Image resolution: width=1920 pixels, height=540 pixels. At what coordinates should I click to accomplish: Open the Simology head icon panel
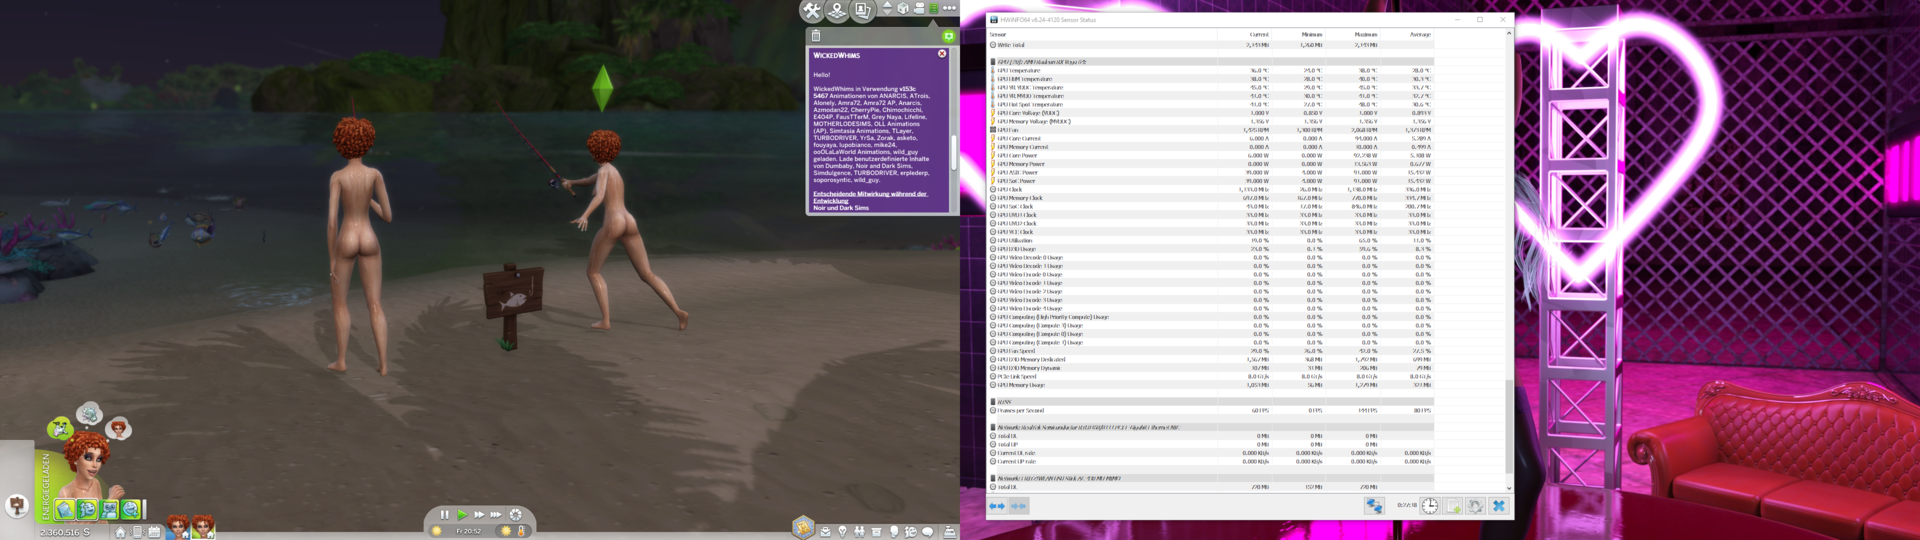point(894,532)
